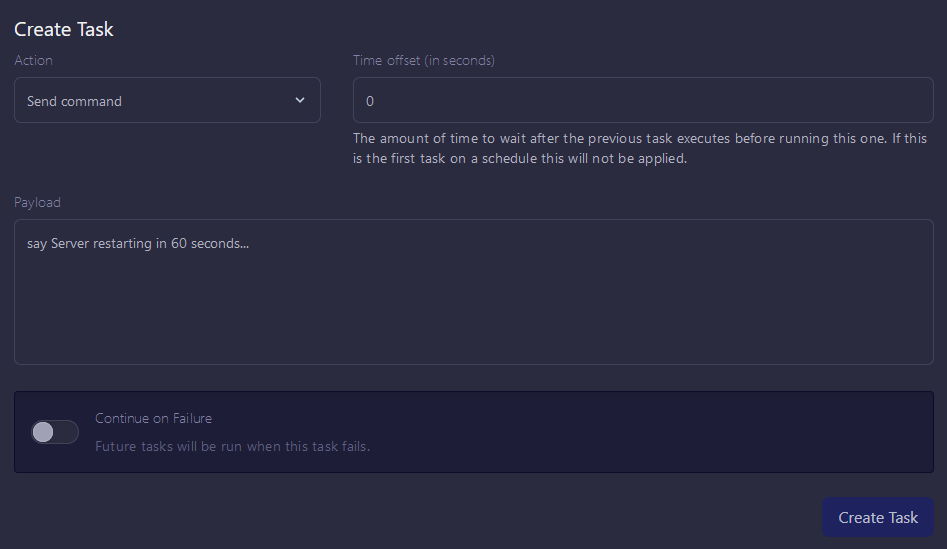Open the Action dropdown
Image resolution: width=947 pixels, height=549 pixels.
(x=167, y=100)
